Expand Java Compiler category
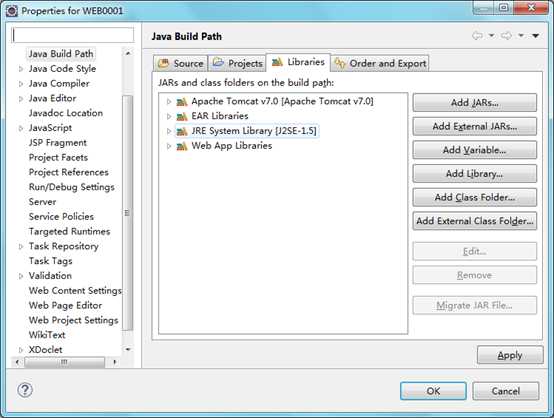 (21, 84)
